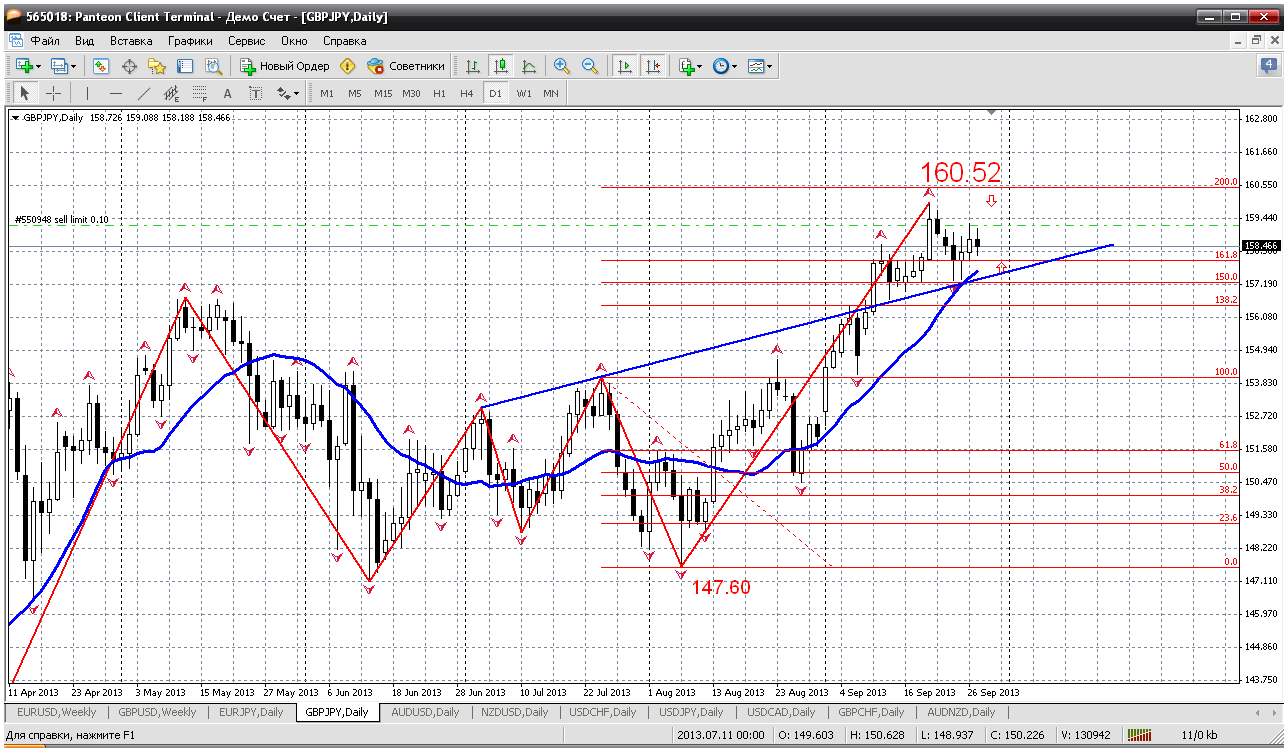The height and width of the screenshot is (748, 1288).
Task: Select the red 147.60 chart label
Action: click(721, 587)
